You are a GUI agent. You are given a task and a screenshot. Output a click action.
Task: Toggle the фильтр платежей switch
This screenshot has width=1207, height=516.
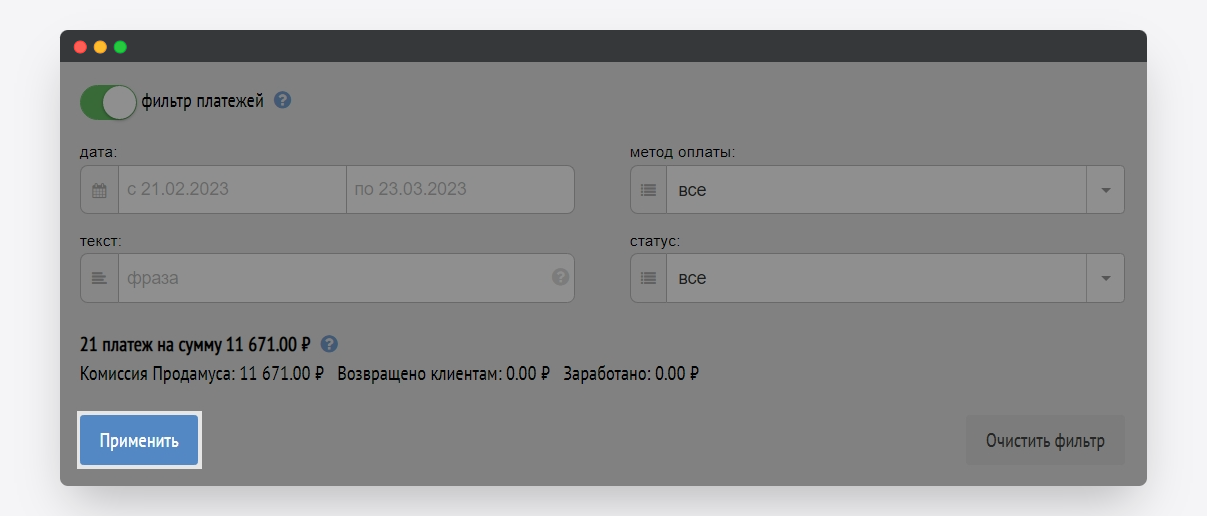[108, 102]
